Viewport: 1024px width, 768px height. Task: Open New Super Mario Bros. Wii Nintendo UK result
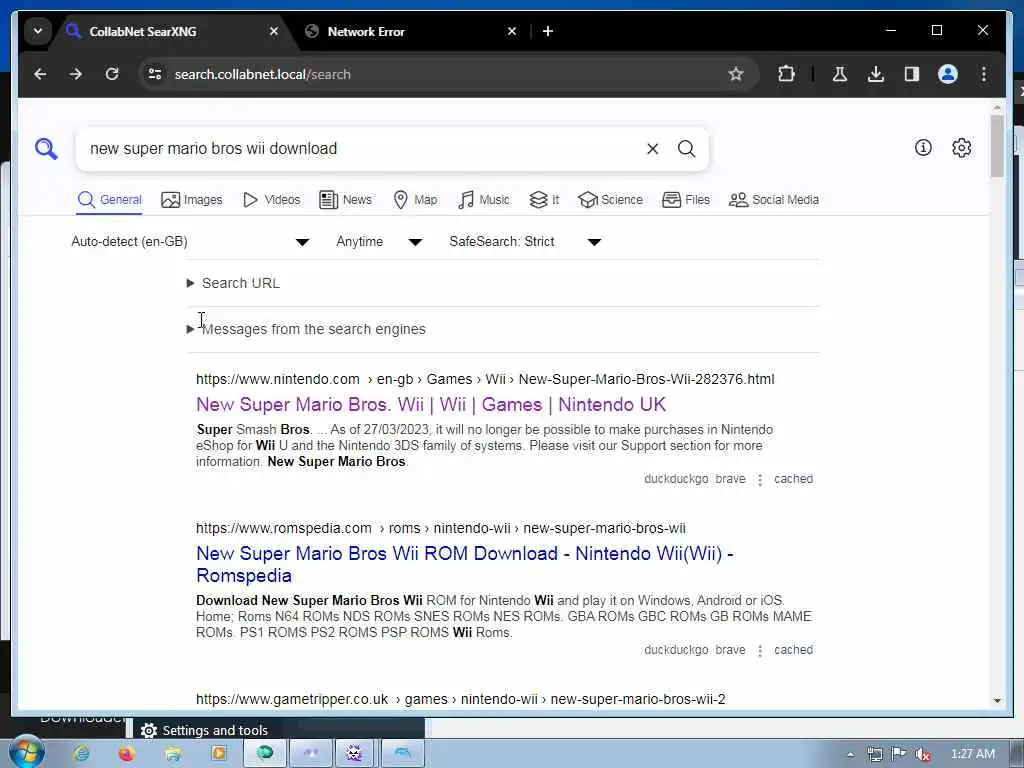point(431,405)
